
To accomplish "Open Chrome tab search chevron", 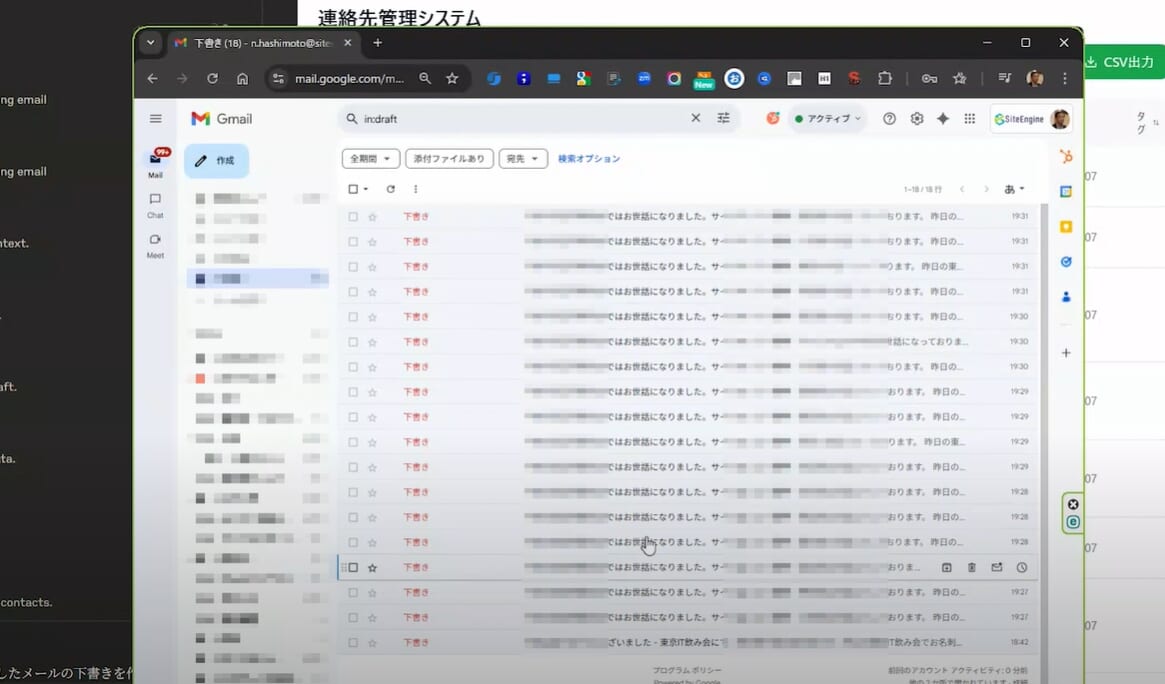I will [151, 43].
